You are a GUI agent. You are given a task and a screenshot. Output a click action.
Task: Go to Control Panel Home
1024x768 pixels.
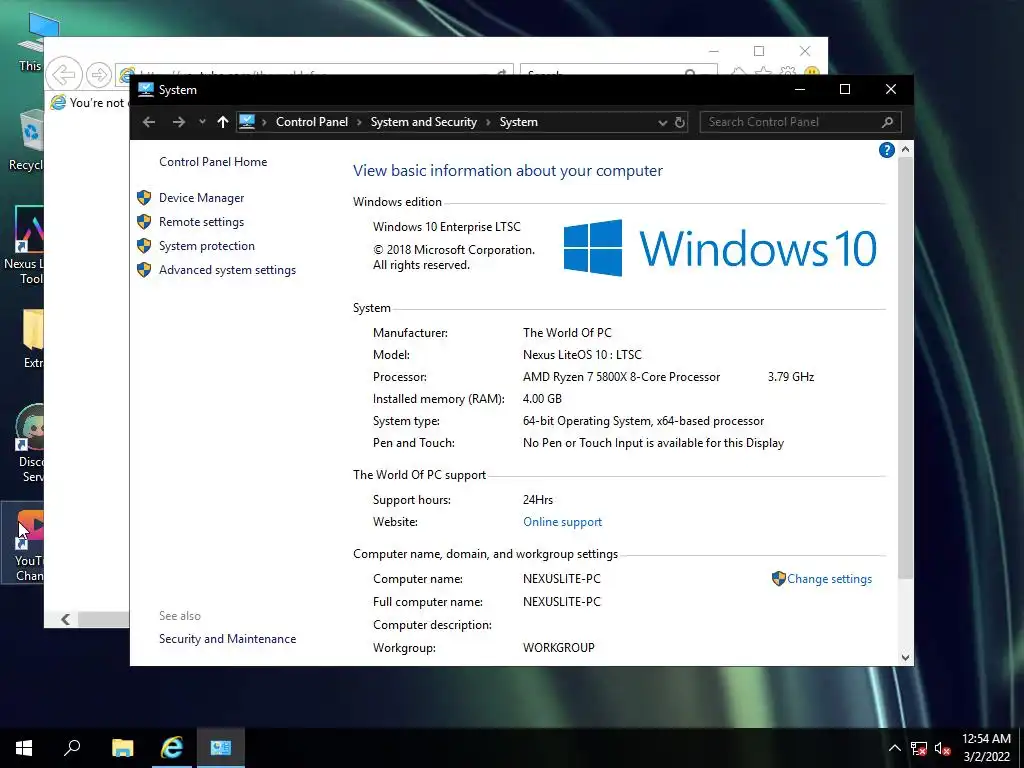(x=213, y=162)
